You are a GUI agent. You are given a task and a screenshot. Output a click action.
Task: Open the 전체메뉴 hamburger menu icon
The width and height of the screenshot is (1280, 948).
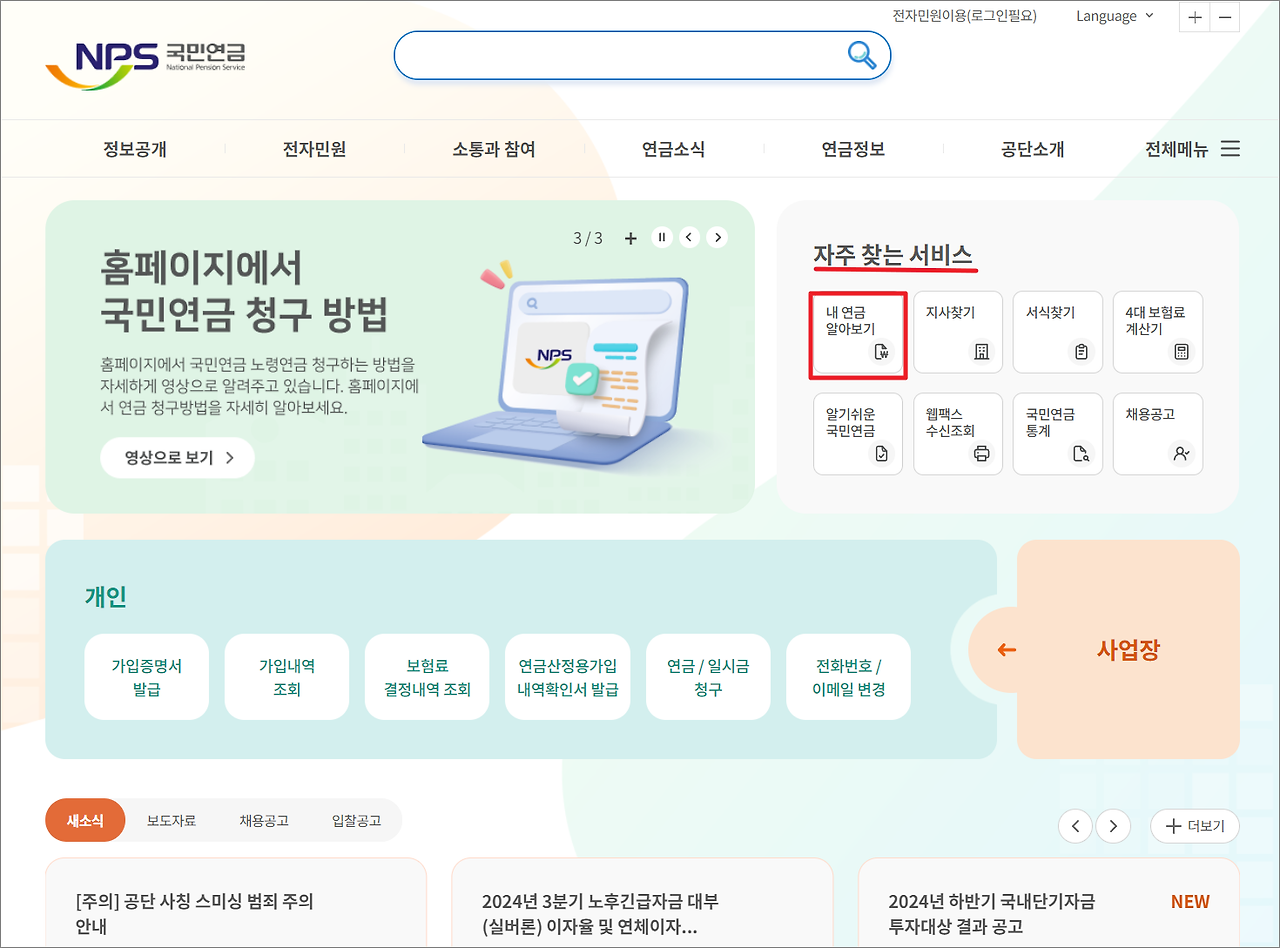(x=1230, y=148)
